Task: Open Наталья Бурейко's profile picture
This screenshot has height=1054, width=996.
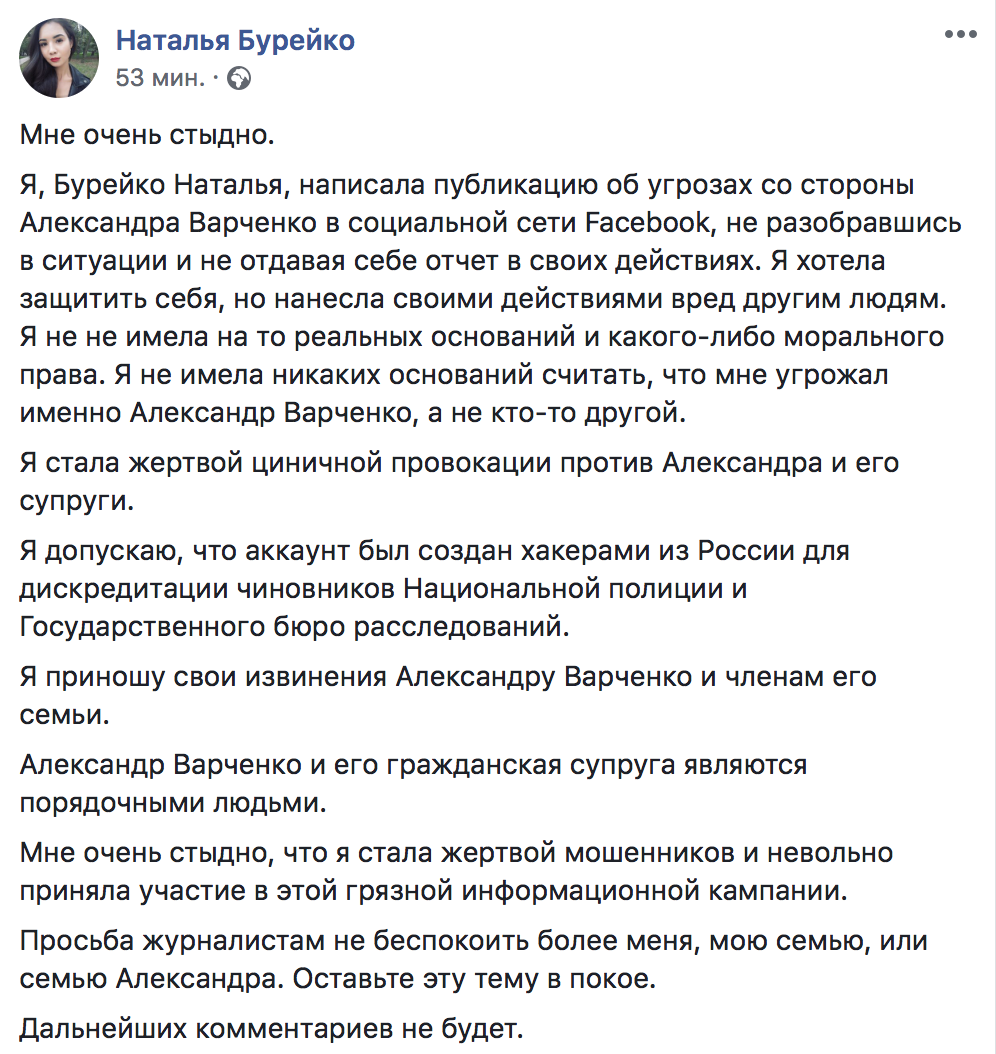Action: [60, 59]
